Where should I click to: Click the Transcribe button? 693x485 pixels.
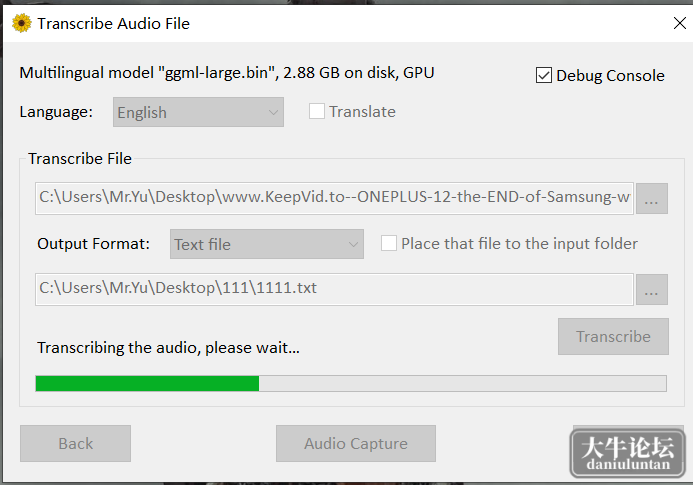click(613, 336)
